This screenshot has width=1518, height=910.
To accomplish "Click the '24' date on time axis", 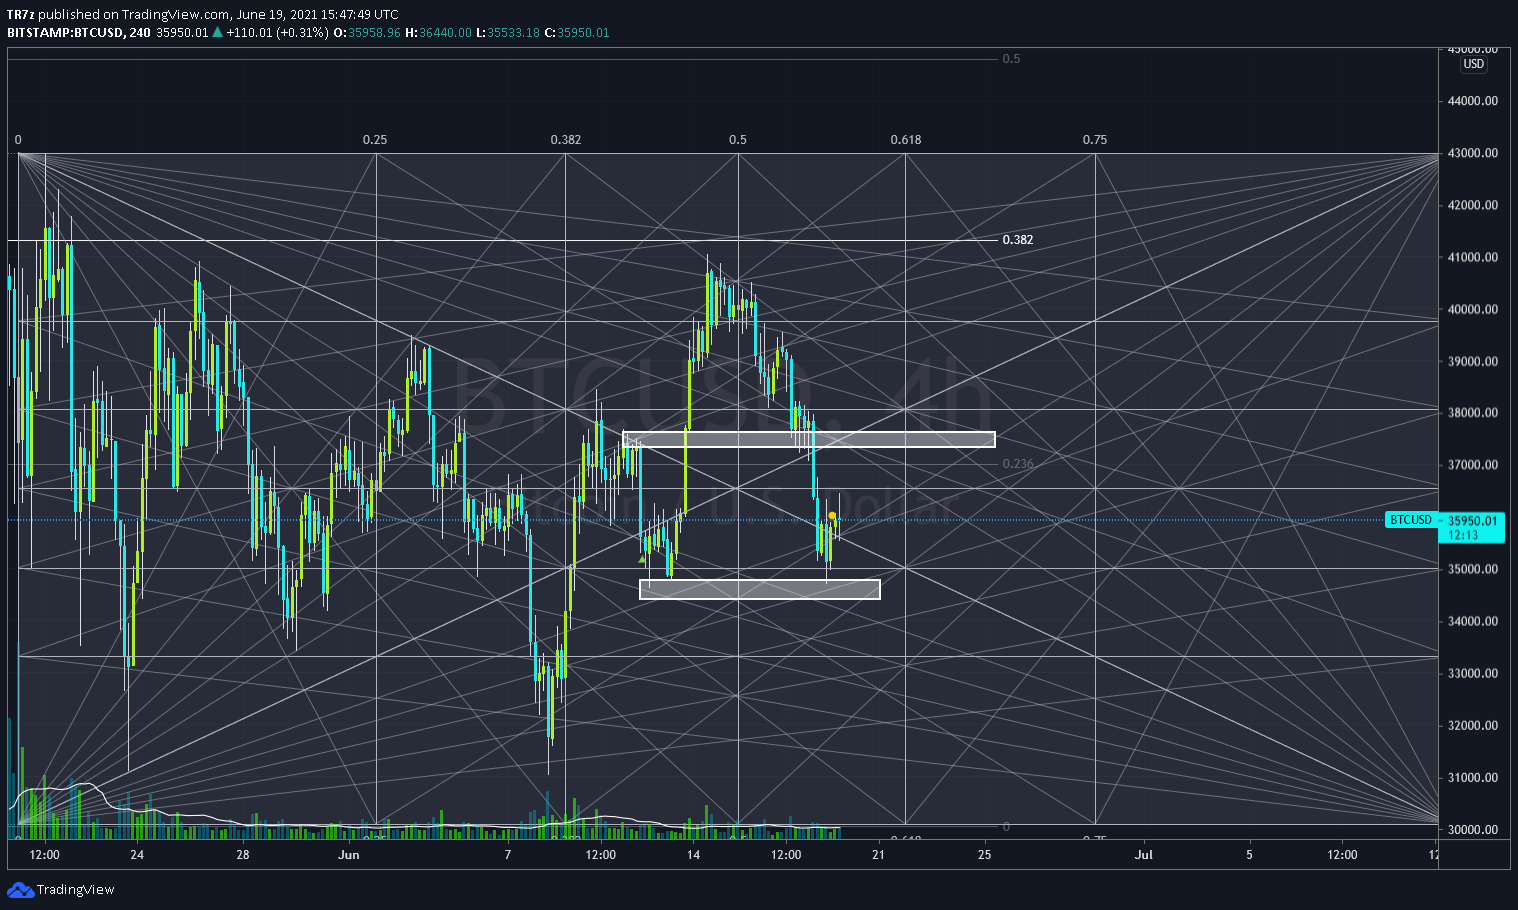I will pyautogui.click(x=137, y=855).
